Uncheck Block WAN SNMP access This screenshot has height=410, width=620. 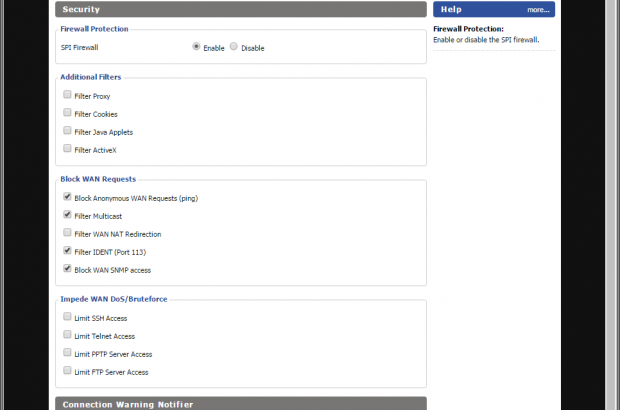[x=67, y=269]
